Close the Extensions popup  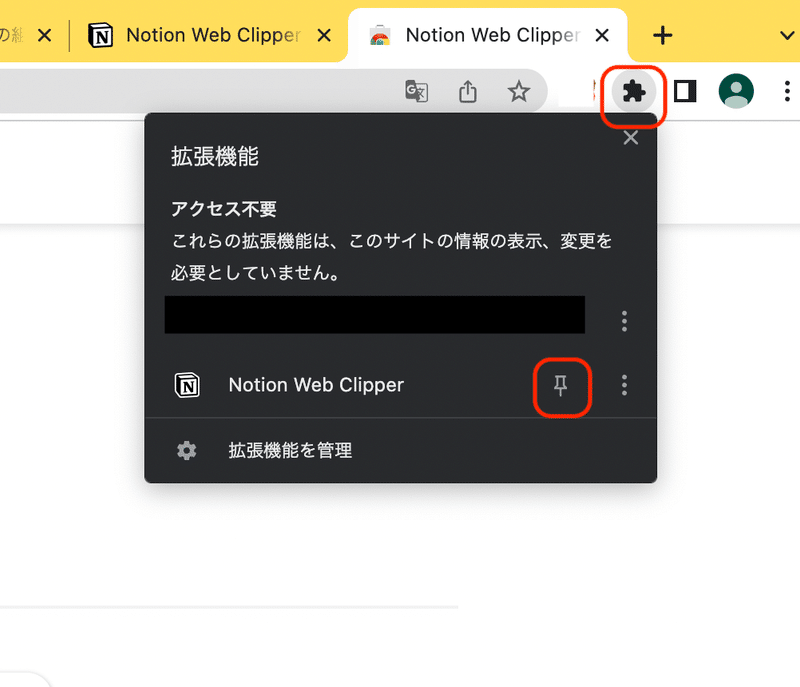(631, 138)
